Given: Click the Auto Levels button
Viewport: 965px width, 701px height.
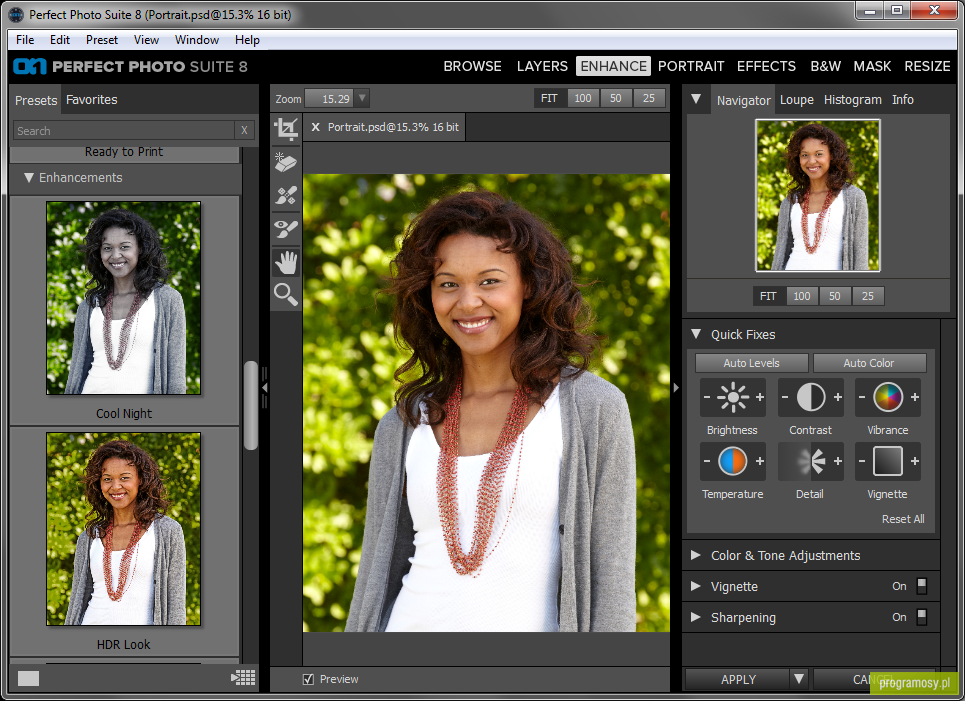Looking at the screenshot, I should 751,363.
